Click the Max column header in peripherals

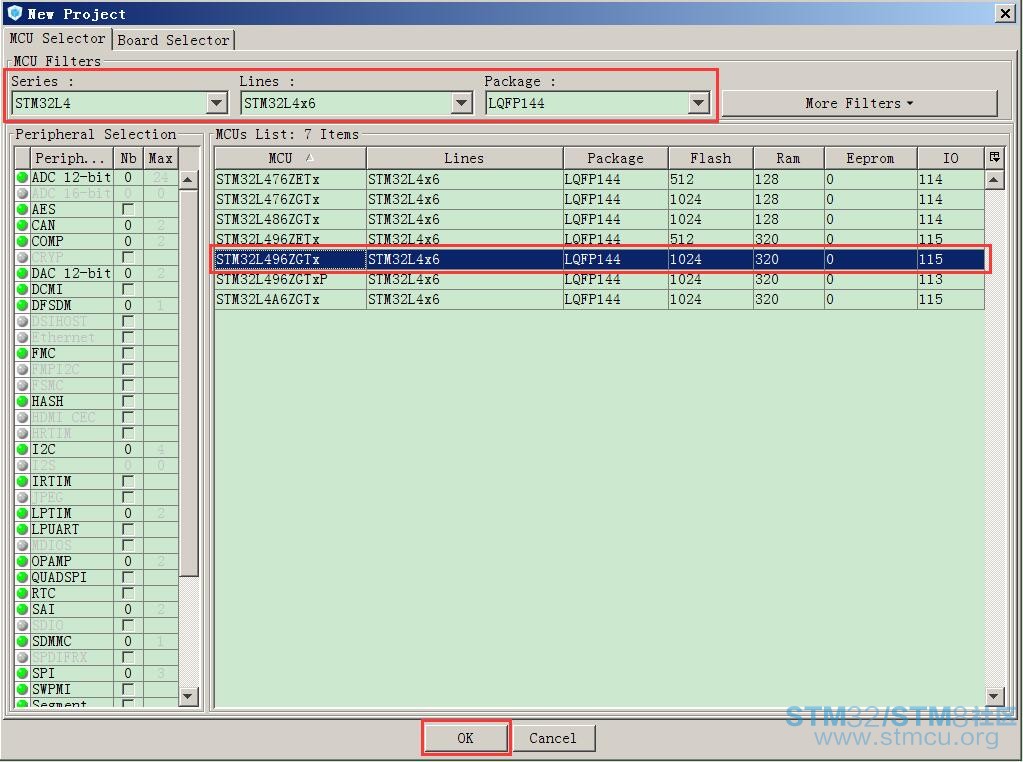coord(160,158)
